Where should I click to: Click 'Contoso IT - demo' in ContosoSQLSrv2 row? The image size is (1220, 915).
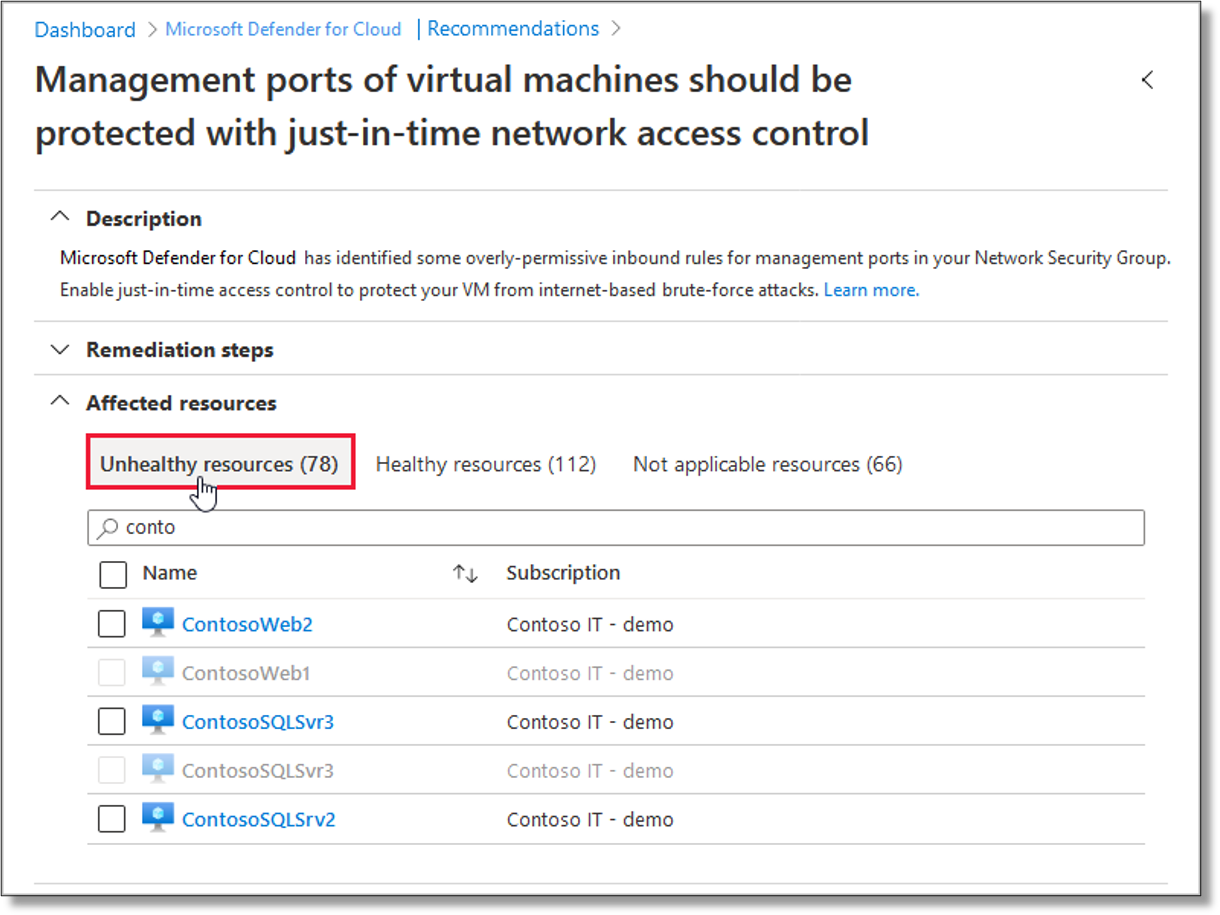point(590,820)
